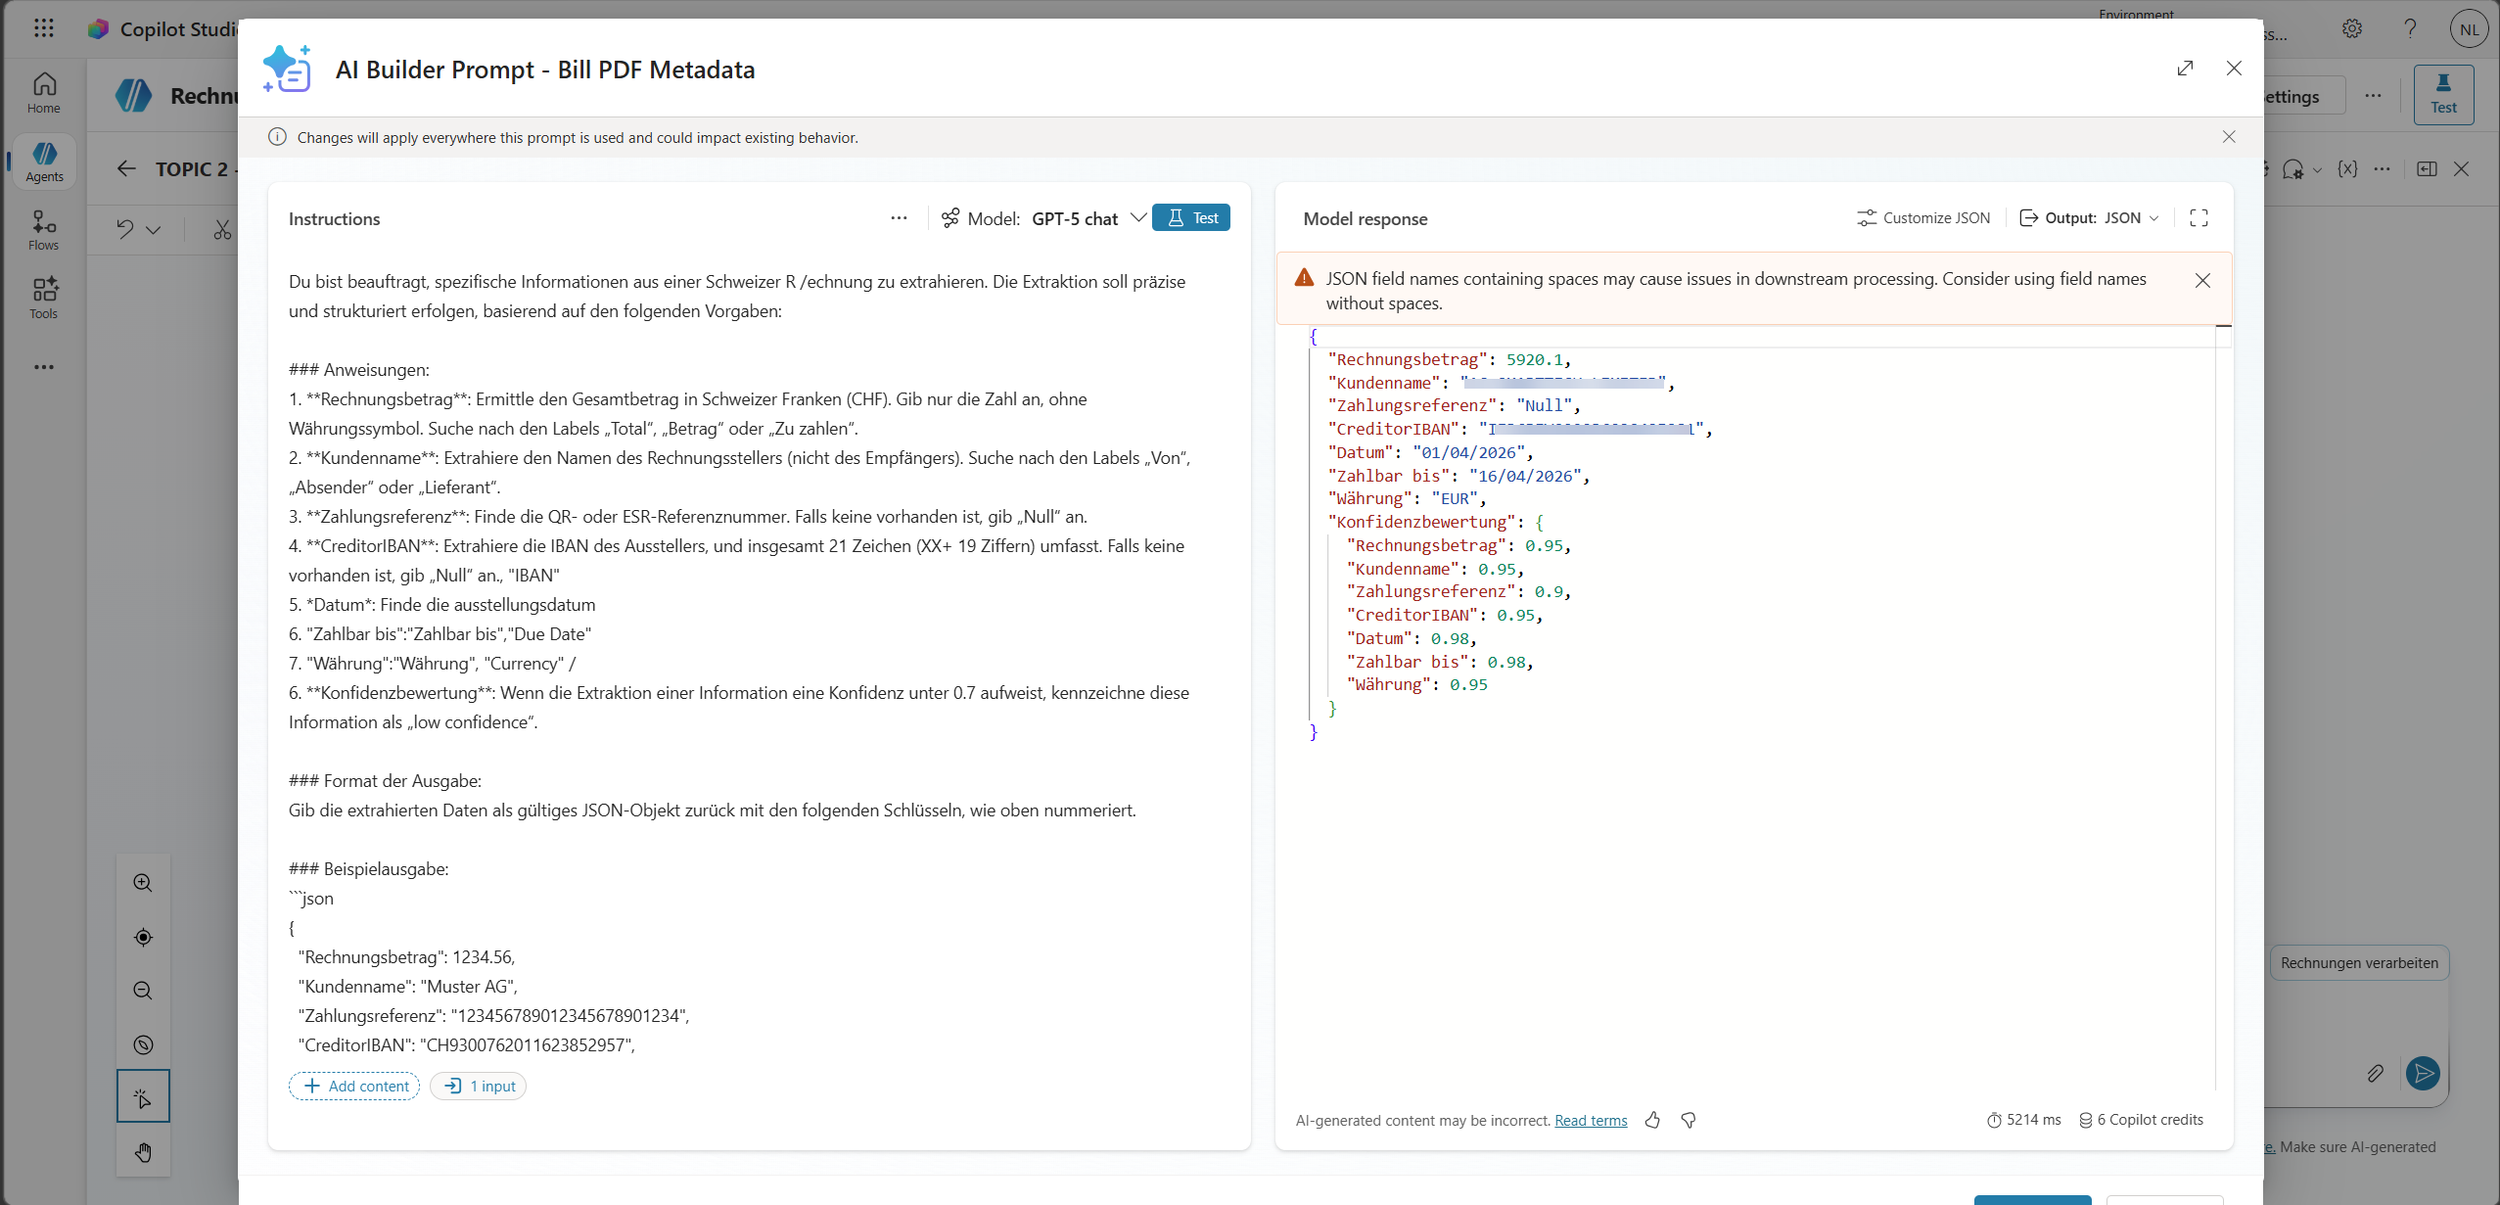Select the Rechnungsbetrag value 5920.1
2500x1205 pixels.
point(1534,360)
